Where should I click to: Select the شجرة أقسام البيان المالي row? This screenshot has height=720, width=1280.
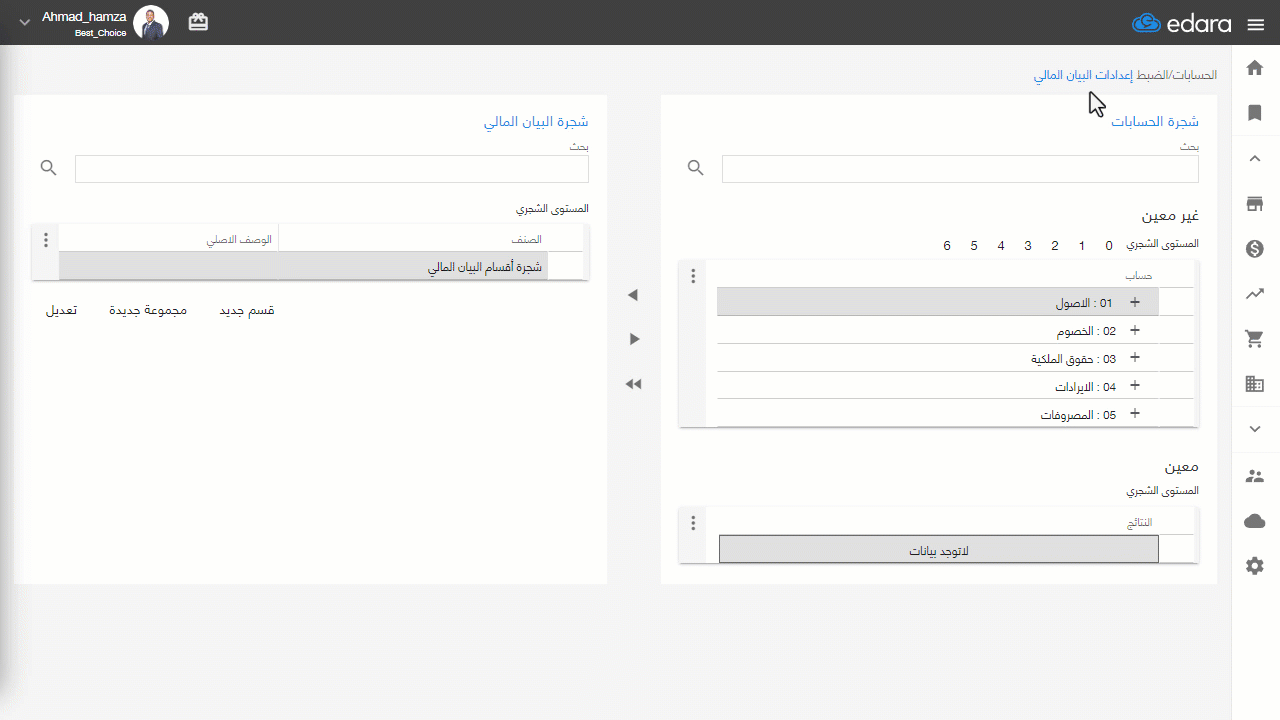(x=304, y=267)
